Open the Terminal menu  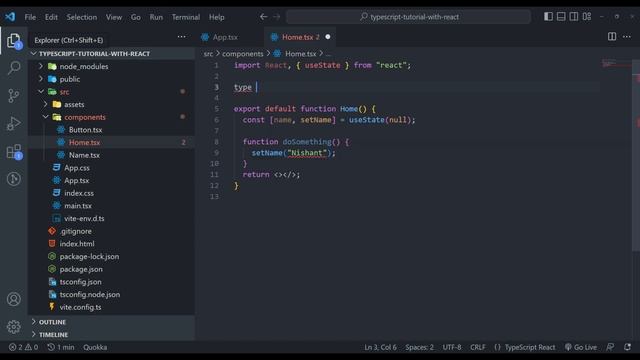pos(186,17)
